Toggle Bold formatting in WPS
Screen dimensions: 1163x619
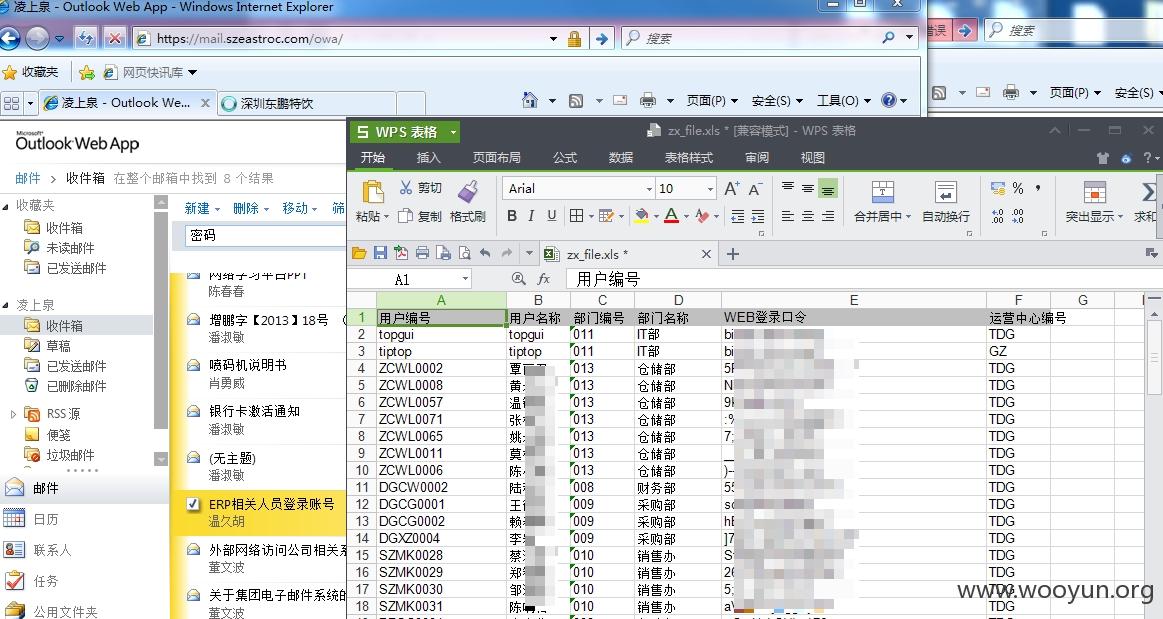point(512,216)
